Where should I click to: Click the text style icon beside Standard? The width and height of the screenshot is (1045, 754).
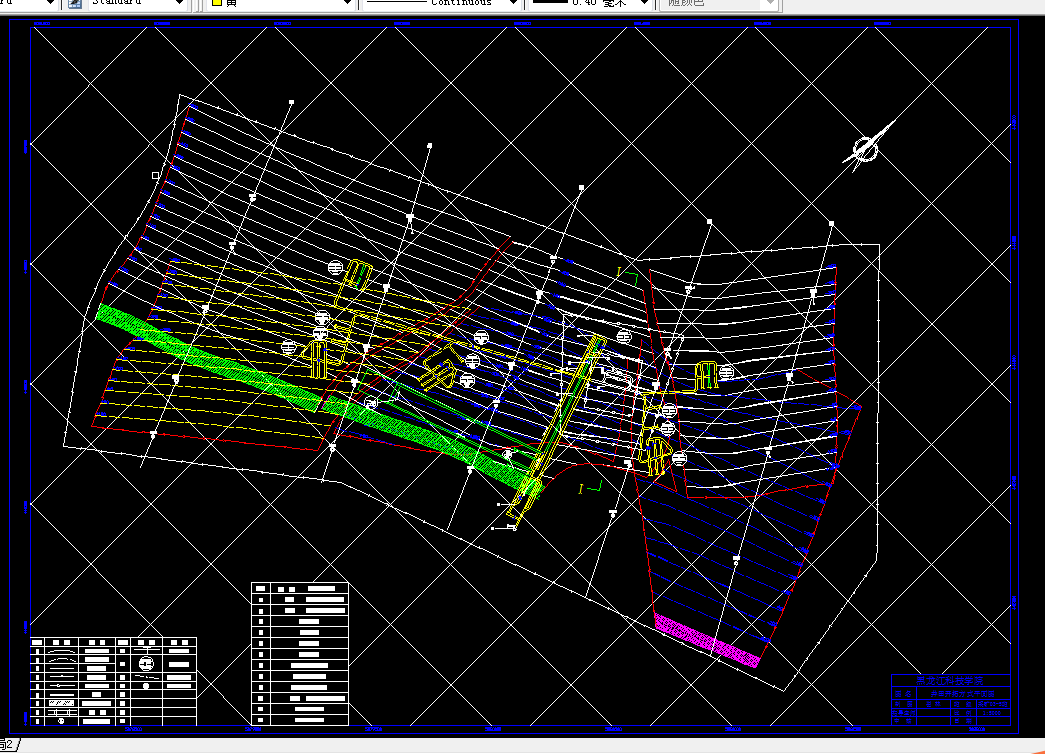pyautogui.click(x=75, y=3)
